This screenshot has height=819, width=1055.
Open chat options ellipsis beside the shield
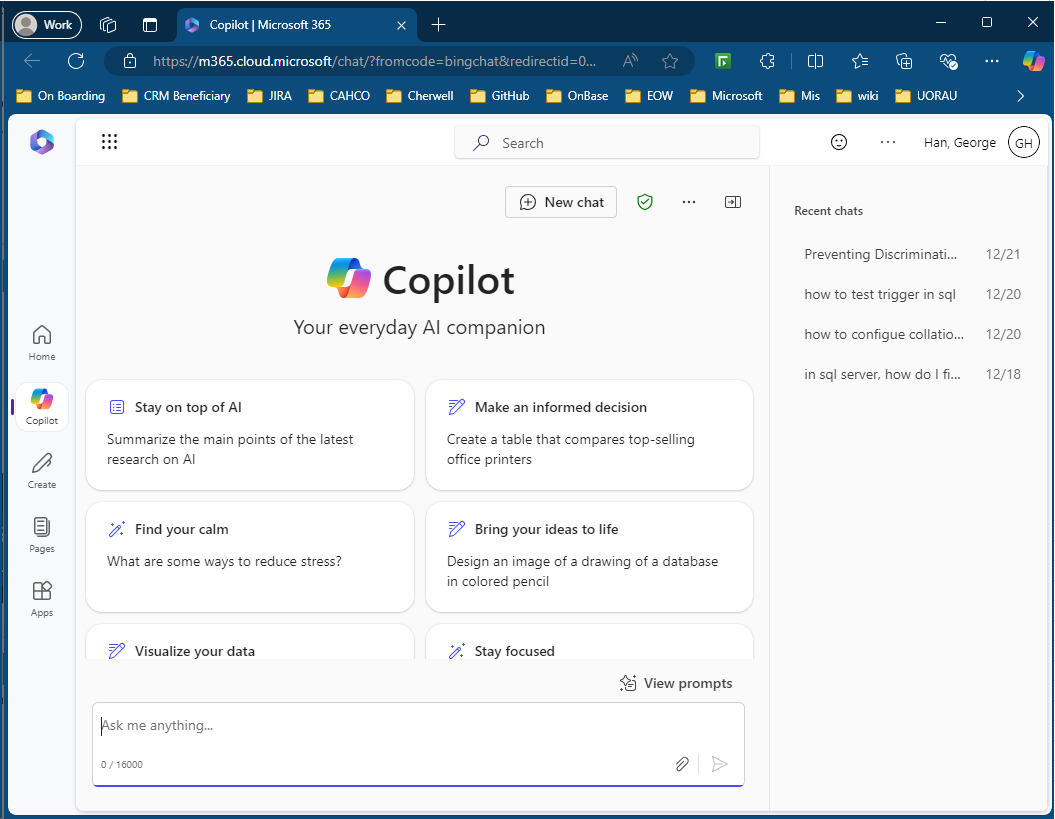pos(688,202)
